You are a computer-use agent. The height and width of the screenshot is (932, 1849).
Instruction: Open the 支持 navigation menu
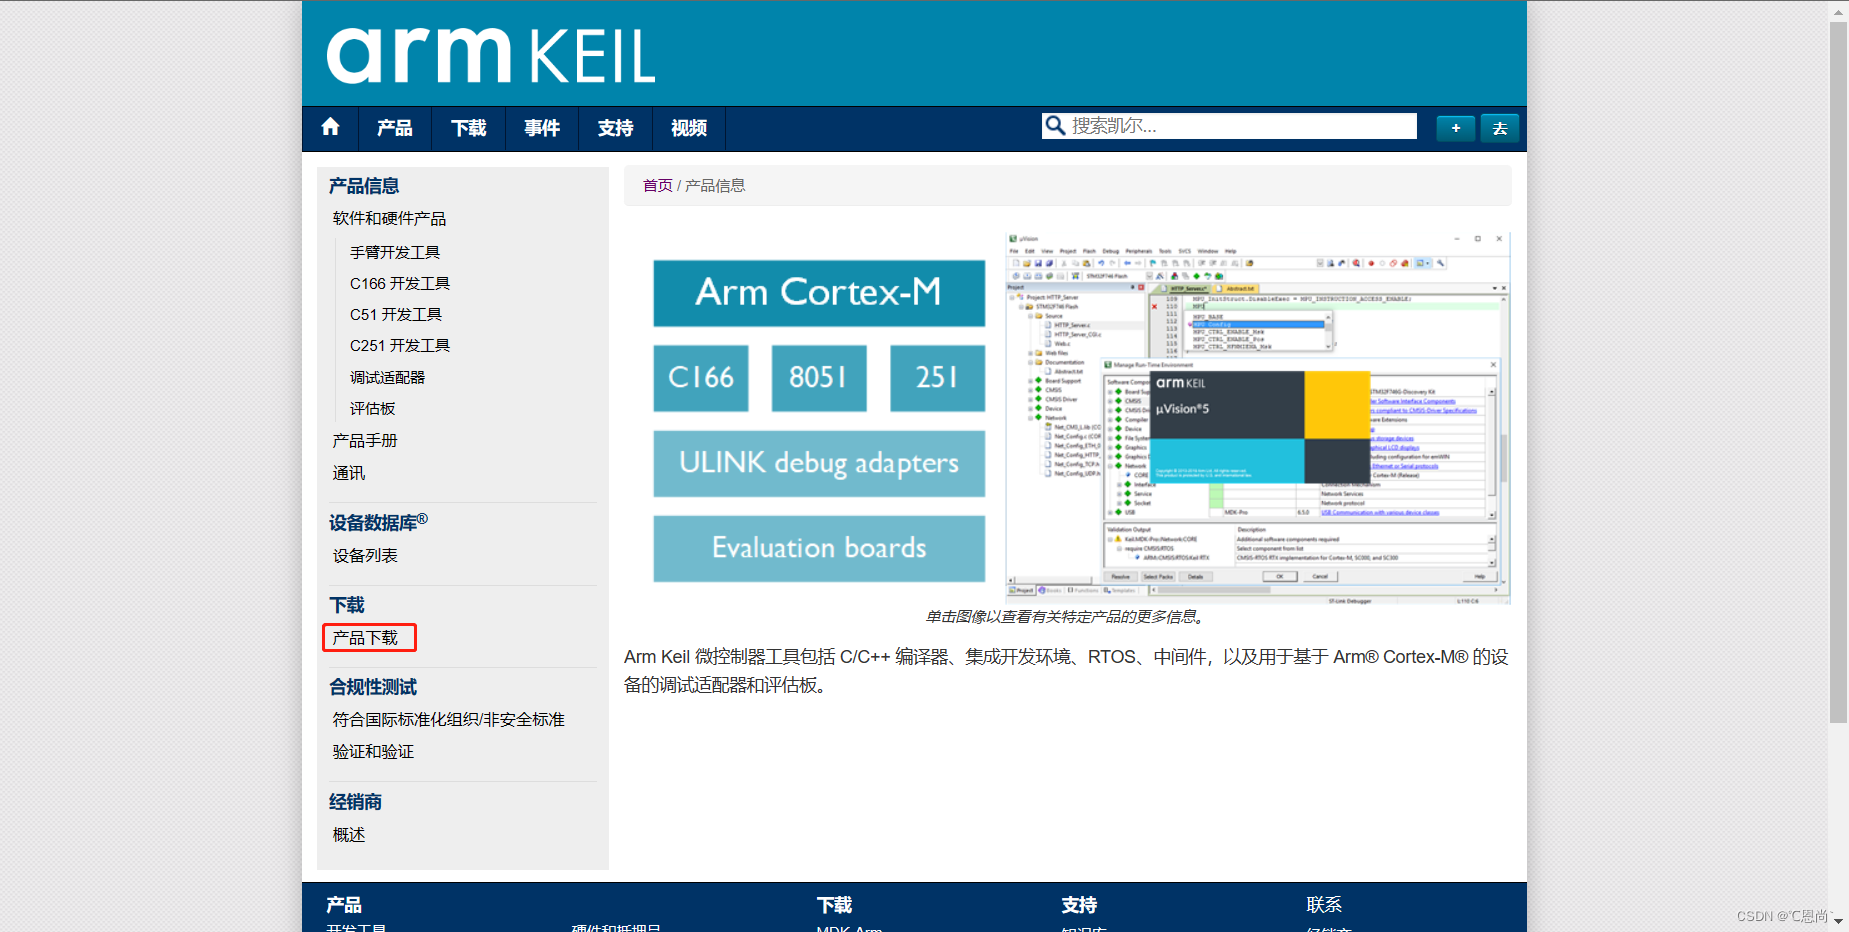tap(615, 128)
